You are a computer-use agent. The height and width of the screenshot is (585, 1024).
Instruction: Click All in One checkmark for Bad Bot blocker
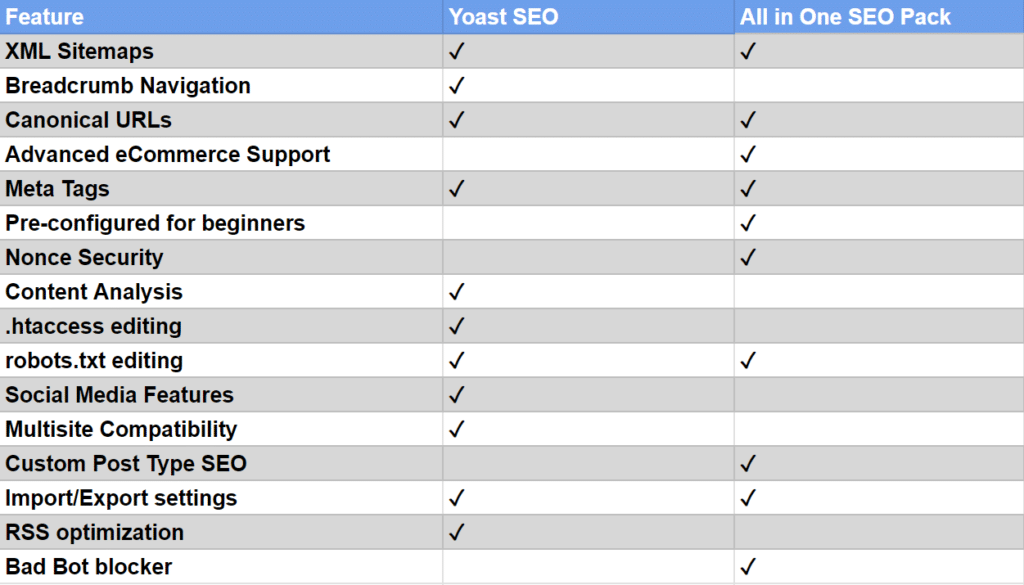(x=748, y=567)
